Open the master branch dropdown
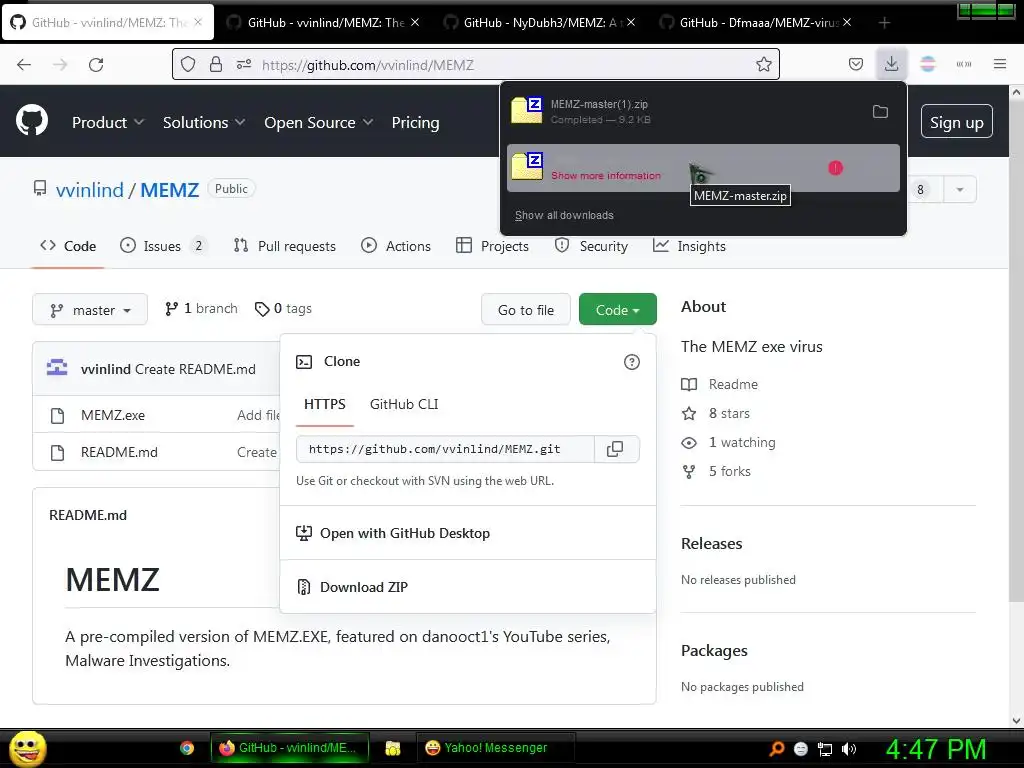 click(x=90, y=310)
